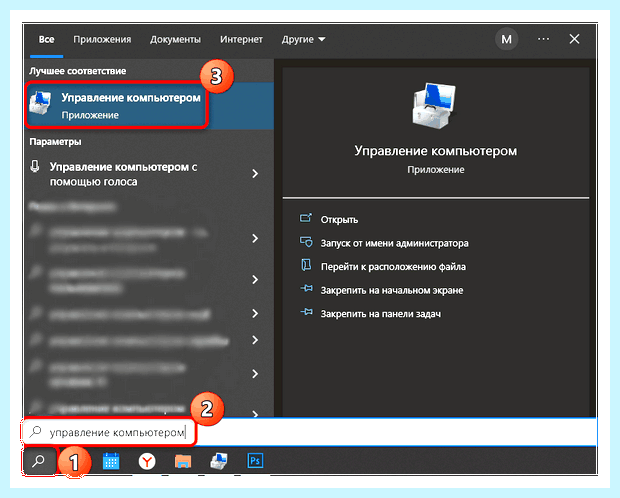620x498 pixels.
Task: Click the Лучшее соответствие heading
Action: 78,71
